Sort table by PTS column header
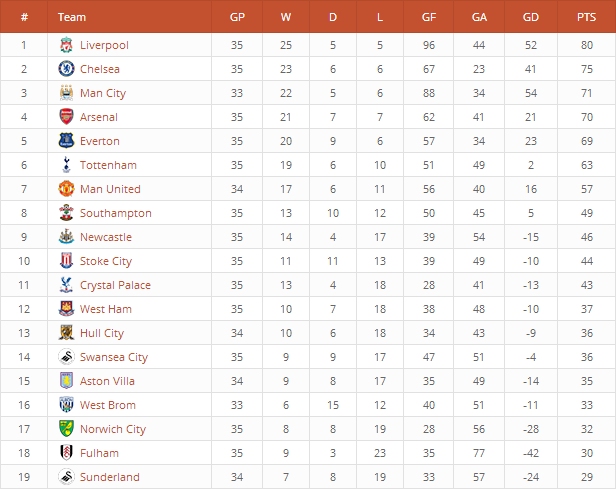 tap(586, 17)
